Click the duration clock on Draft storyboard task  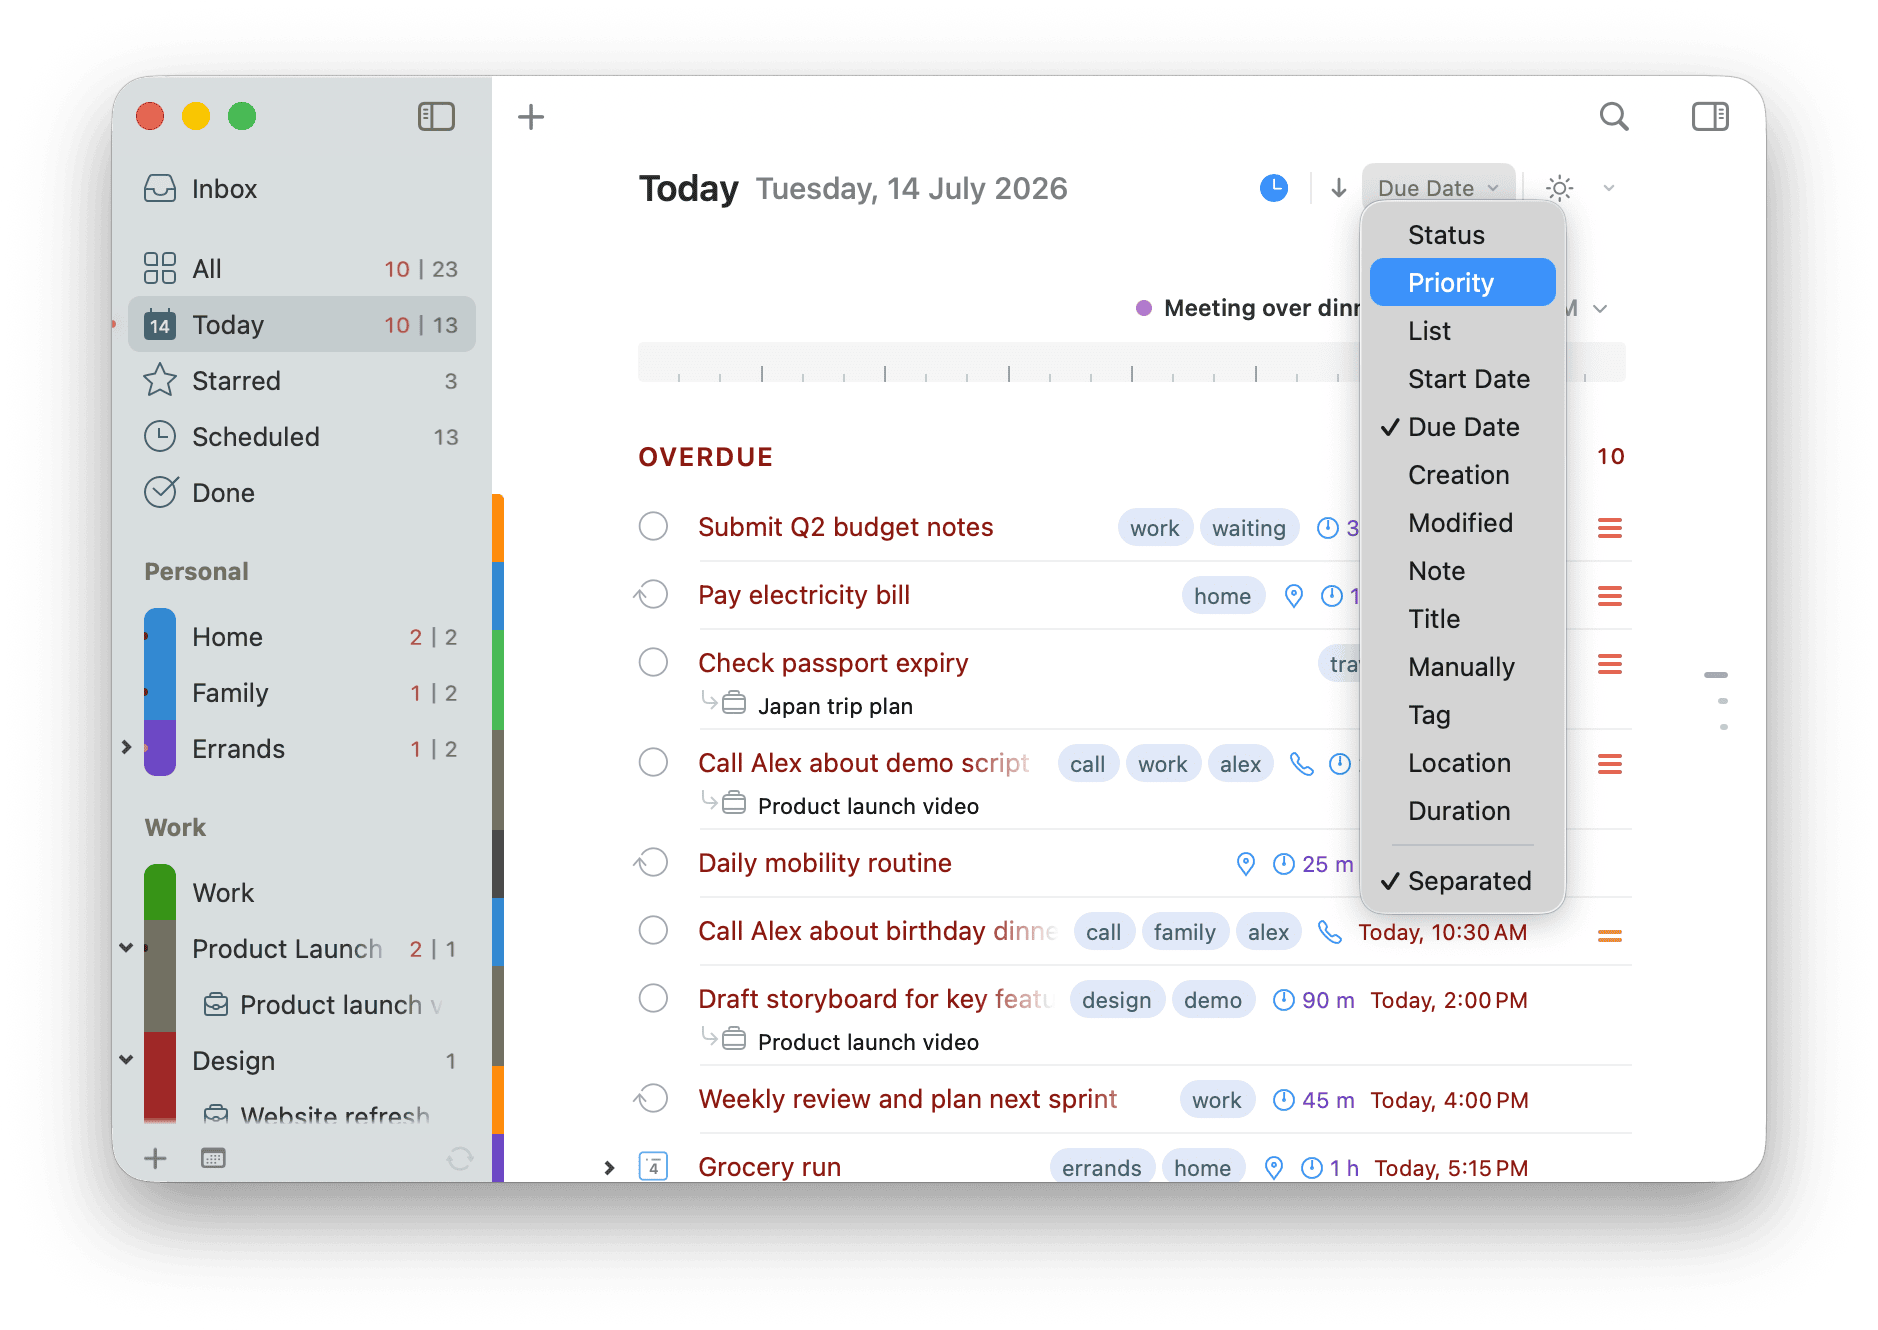1283,1000
